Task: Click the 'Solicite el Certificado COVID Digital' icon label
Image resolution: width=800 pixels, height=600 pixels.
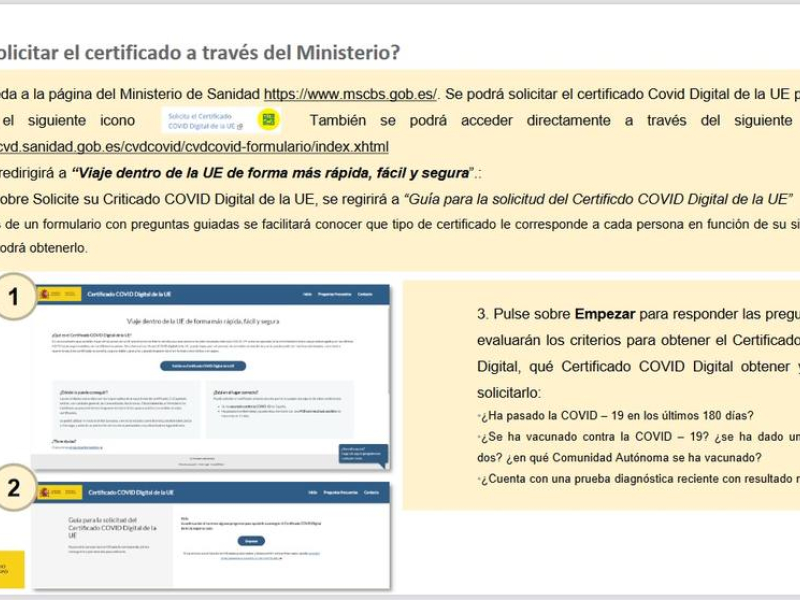Action: [206, 121]
